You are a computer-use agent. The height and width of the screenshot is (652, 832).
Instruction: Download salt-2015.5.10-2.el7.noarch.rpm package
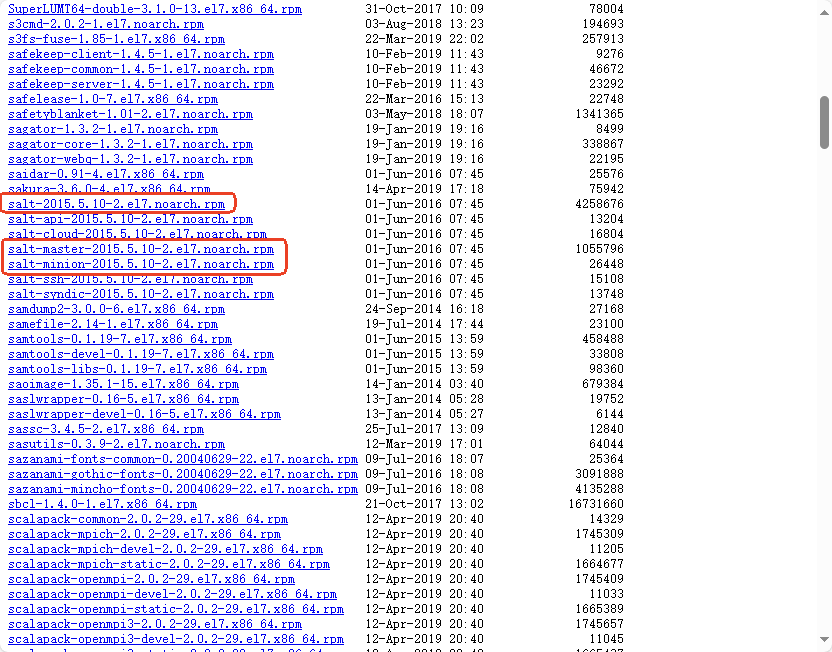point(116,204)
